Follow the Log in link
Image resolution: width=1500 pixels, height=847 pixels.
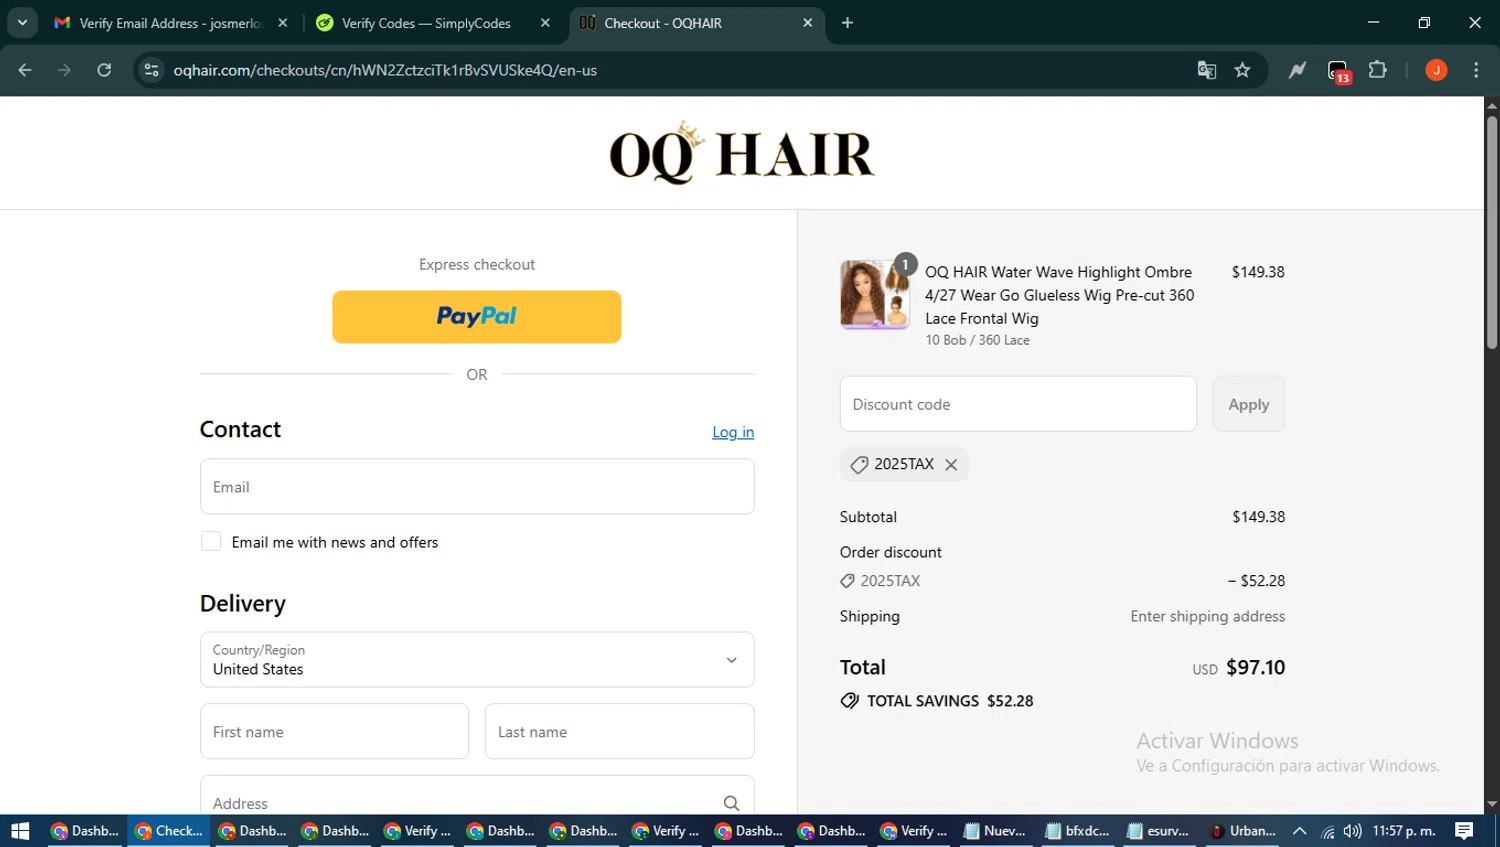733,432
